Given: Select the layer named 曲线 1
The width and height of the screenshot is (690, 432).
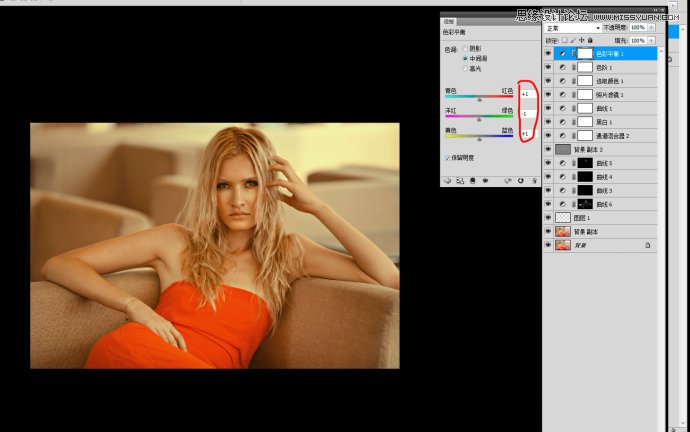Looking at the screenshot, I should 604,108.
